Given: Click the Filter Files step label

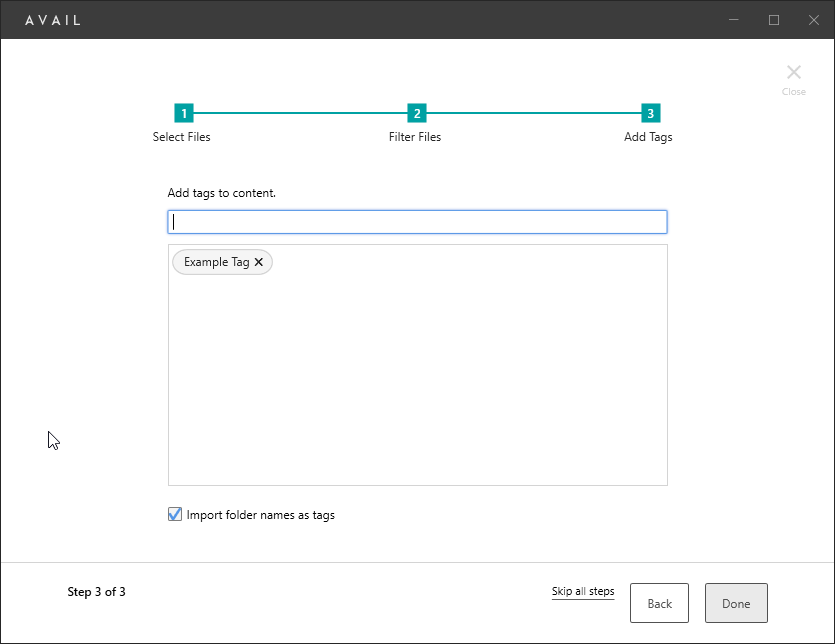Looking at the screenshot, I should (x=415, y=137).
